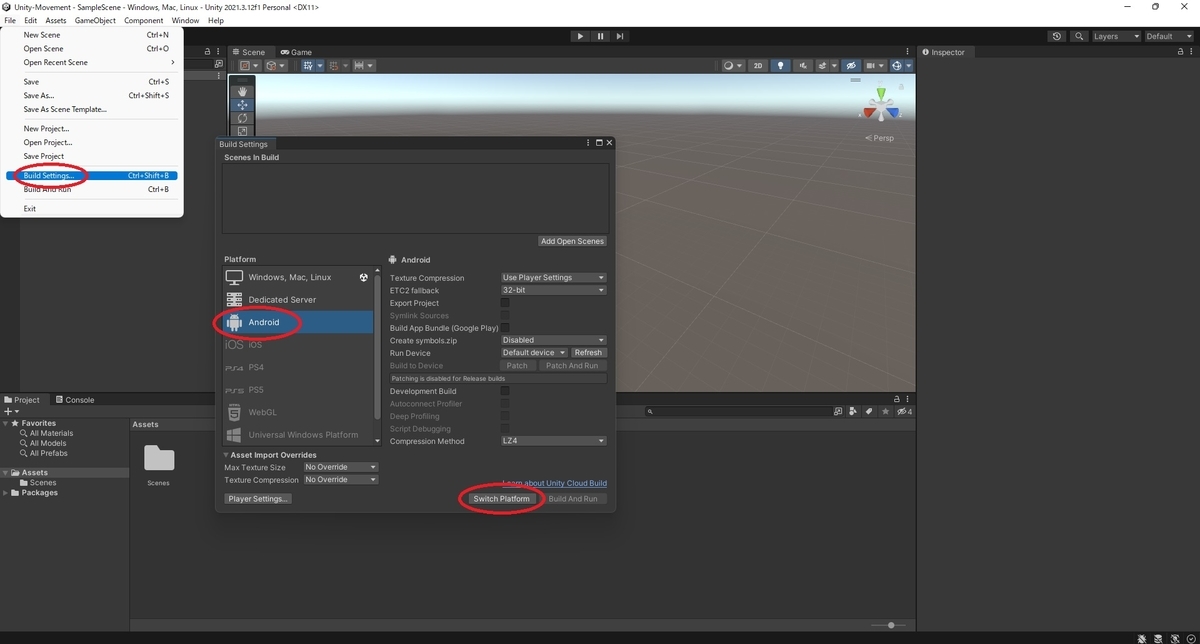Toggle Export Project checkbox
Image resolution: width=1200 pixels, height=644 pixels.
point(505,303)
